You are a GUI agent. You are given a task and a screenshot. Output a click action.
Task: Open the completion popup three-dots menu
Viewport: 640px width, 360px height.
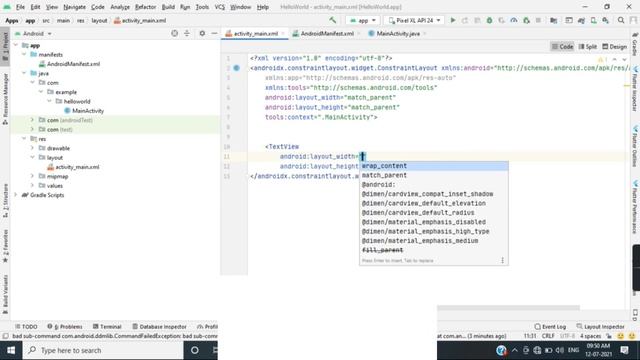[x=502, y=260]
